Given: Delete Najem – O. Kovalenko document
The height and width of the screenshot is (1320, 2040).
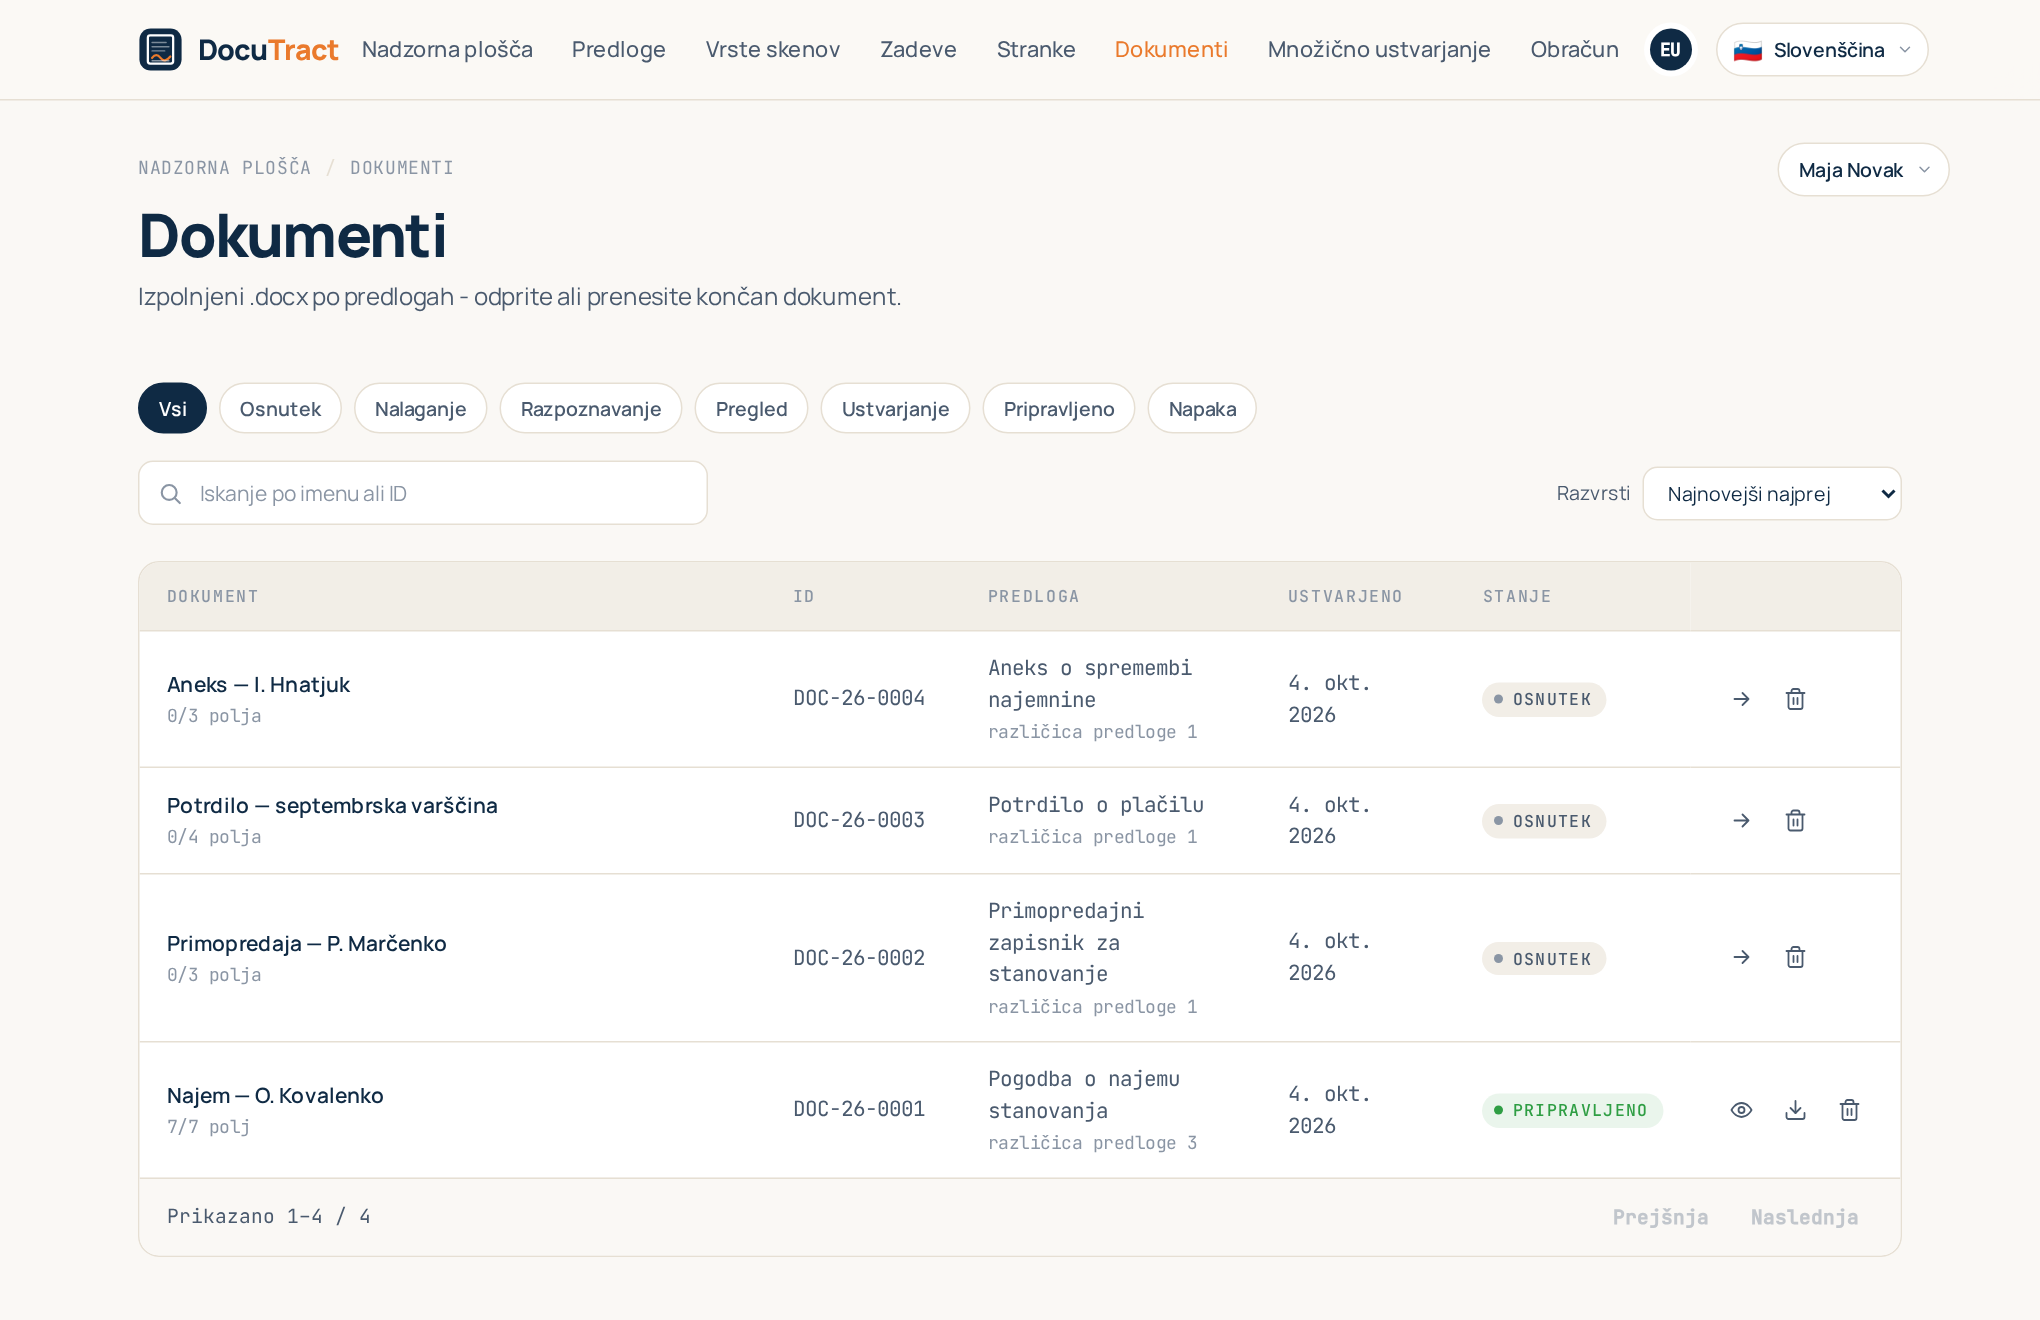Looking at the screenshot, I should pyautogui.click(x=1849, y=1110).
